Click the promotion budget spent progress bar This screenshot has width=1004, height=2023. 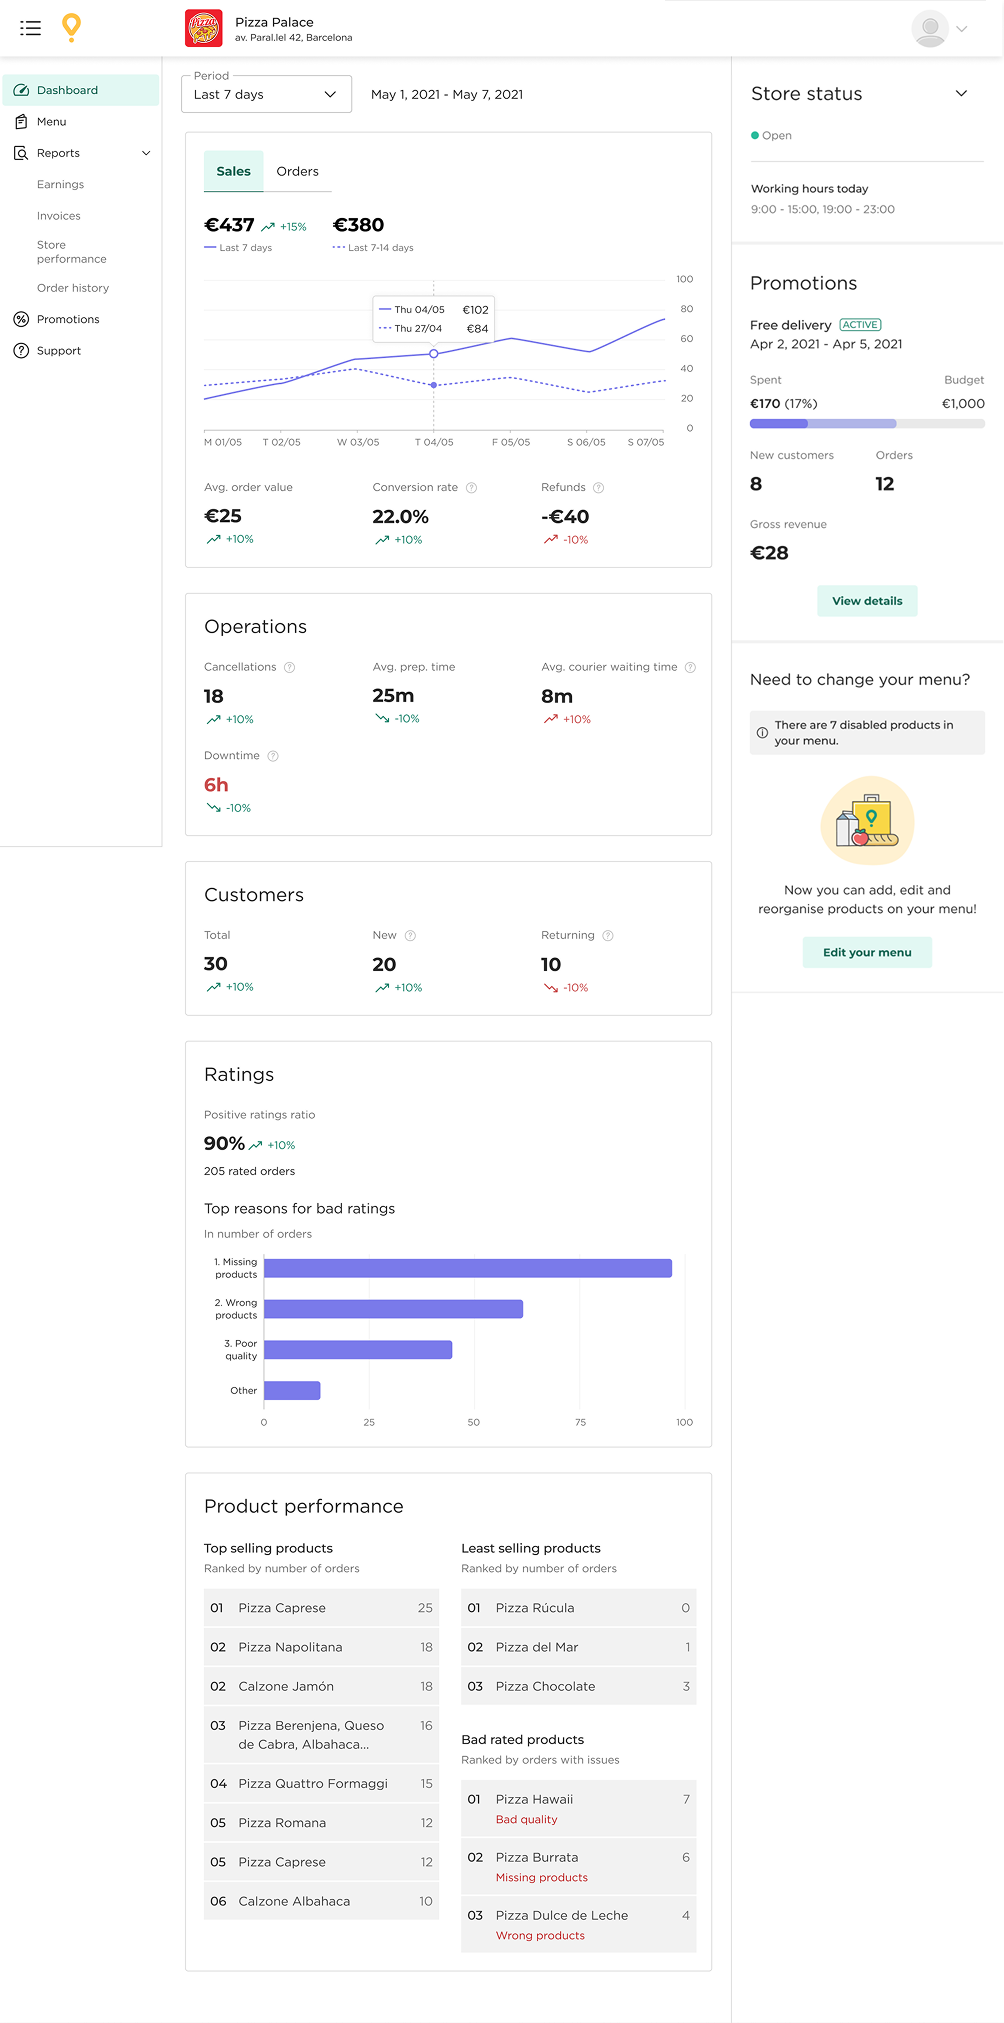click(867, 424)
